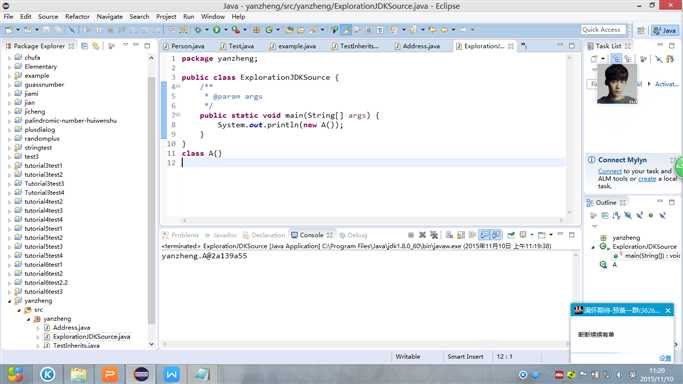Image resolution: width=683 pixels, height=384 pixels.
Task: Toggle Show Console on Standard Out change
Action: [484, 235]
